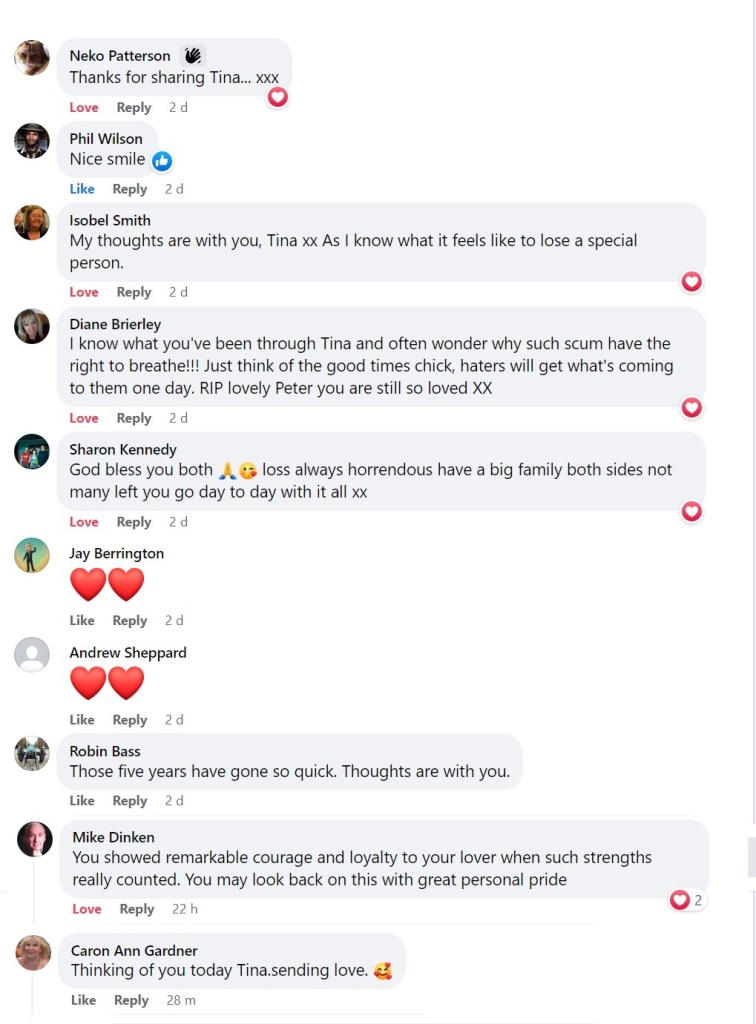Open Isobel Smith's profile name link
The width and height of the screenshot is (756, 1024).
[110, 220]
